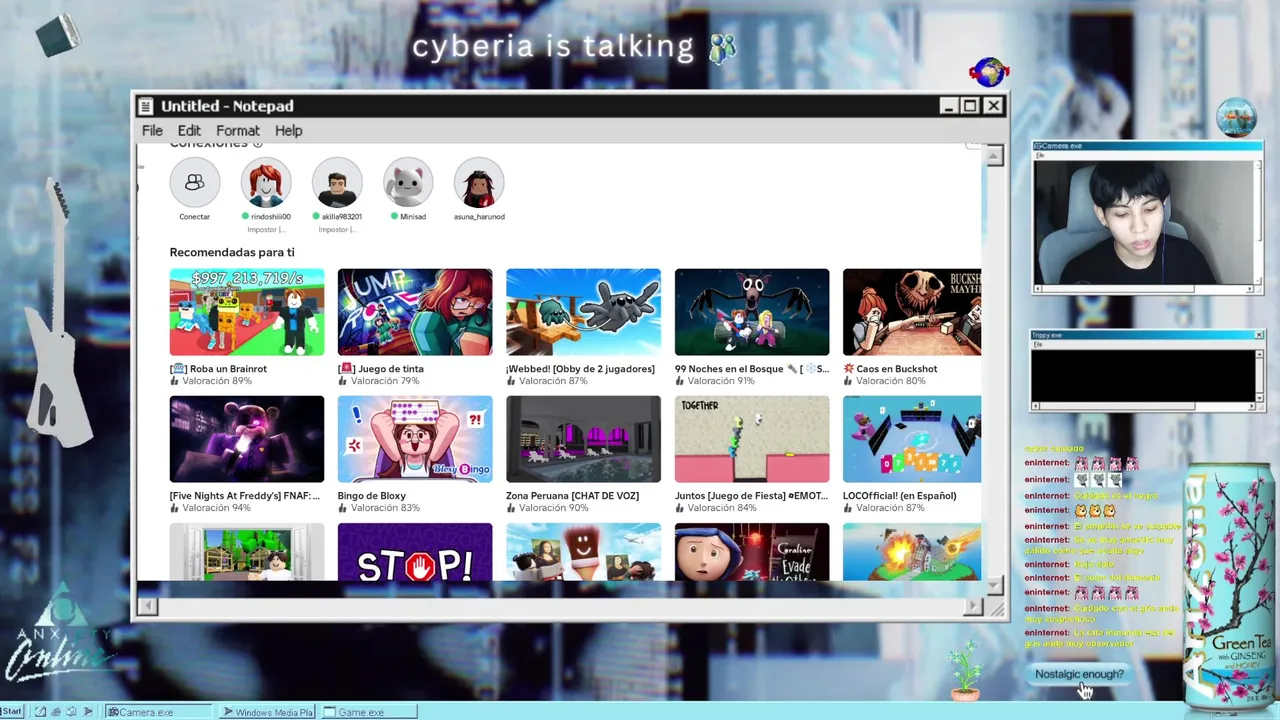Open the Format menu in Notepad
Image resolution: width=1280 pixels, height=720 pixels.
click(238, 131)
